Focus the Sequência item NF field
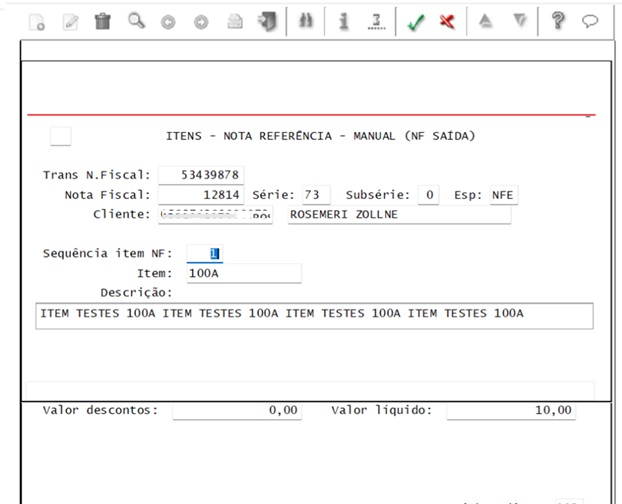Screen dimensions: 622x504 point(205,253)
